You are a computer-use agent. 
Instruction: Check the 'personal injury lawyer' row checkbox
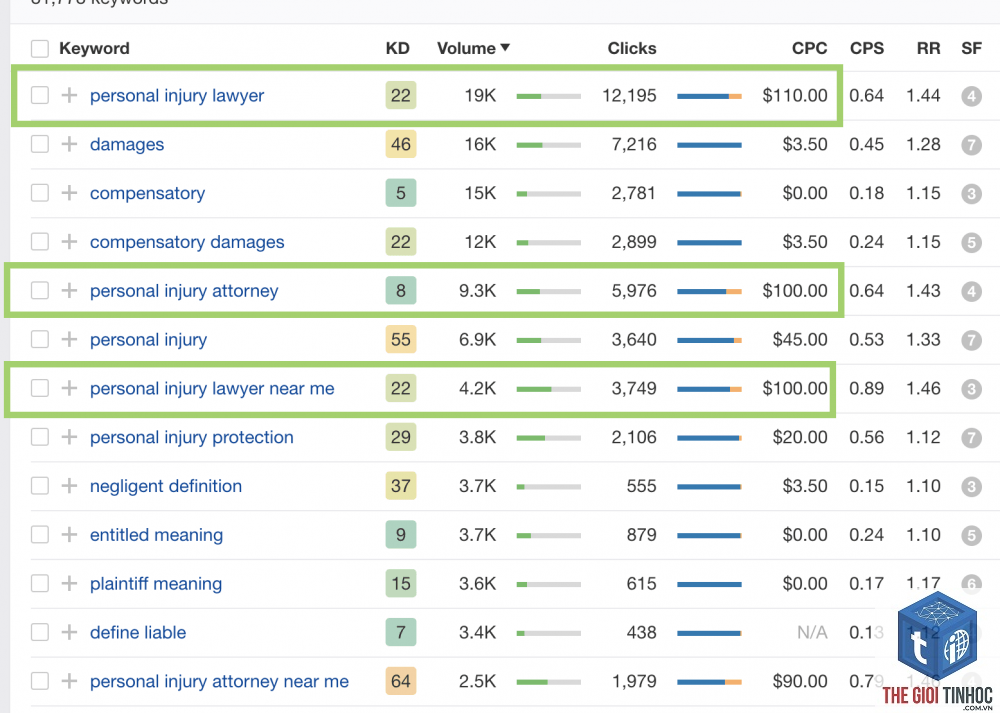(40, 96)
